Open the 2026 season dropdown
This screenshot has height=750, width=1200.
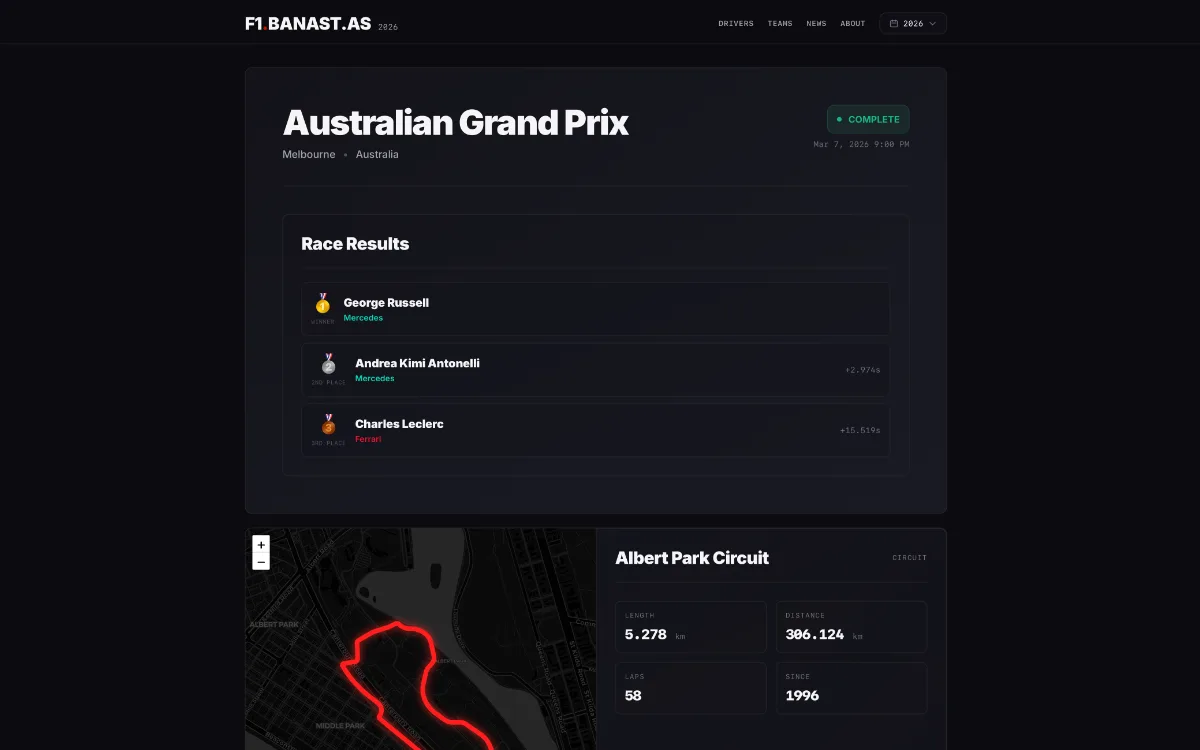click(x=912, y=23)
